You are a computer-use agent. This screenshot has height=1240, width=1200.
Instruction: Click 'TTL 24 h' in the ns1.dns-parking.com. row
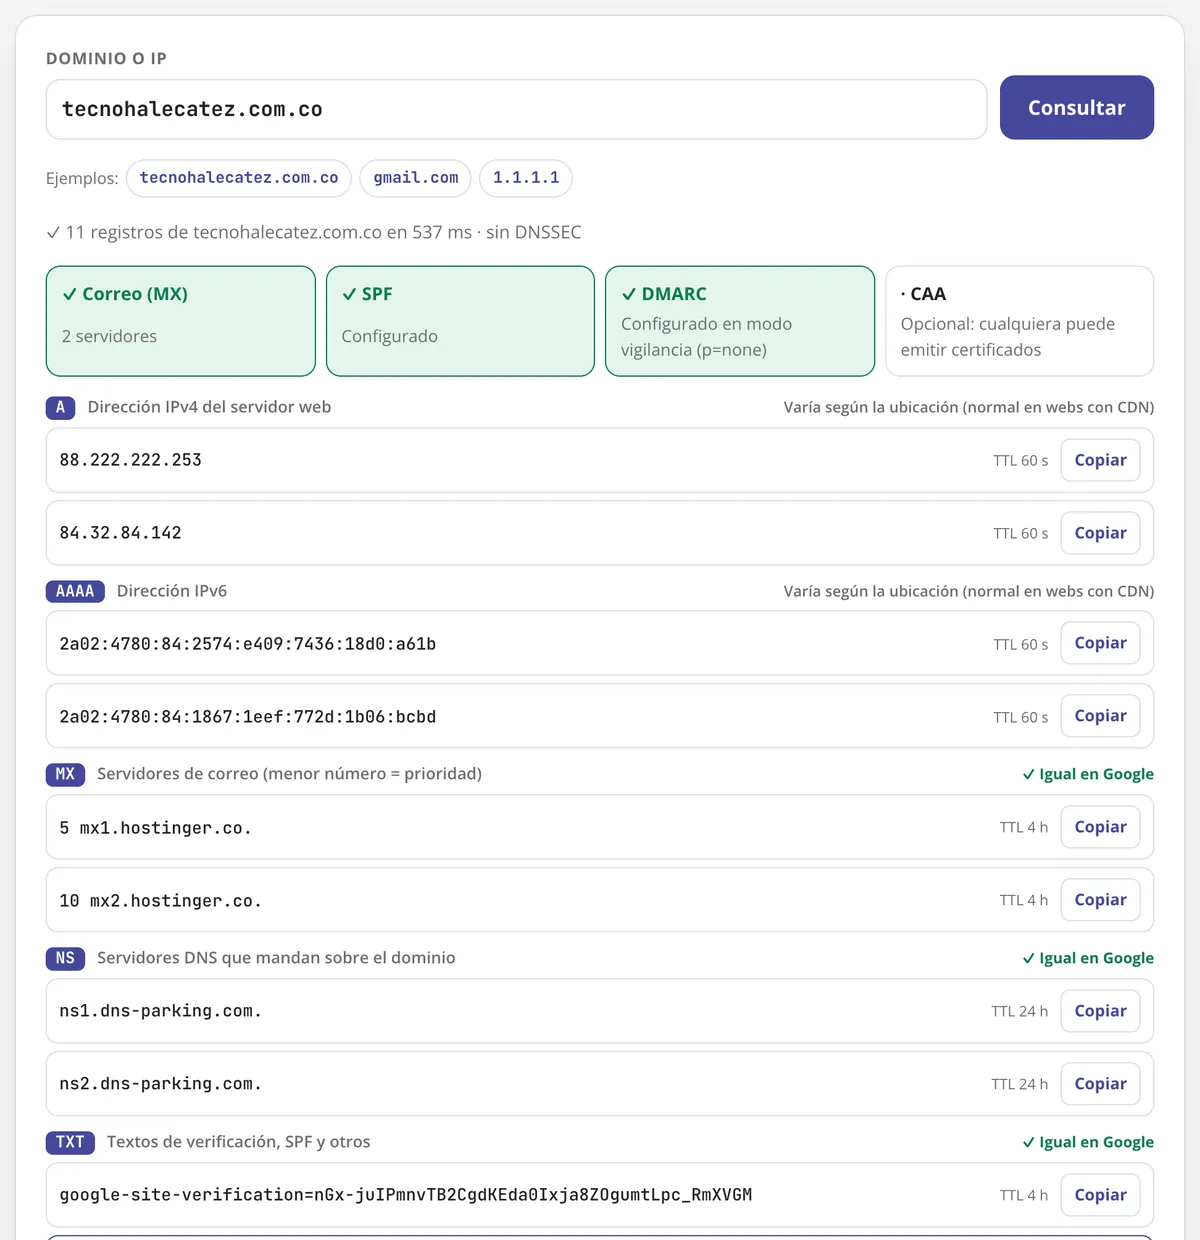tap(1020, 1011)
